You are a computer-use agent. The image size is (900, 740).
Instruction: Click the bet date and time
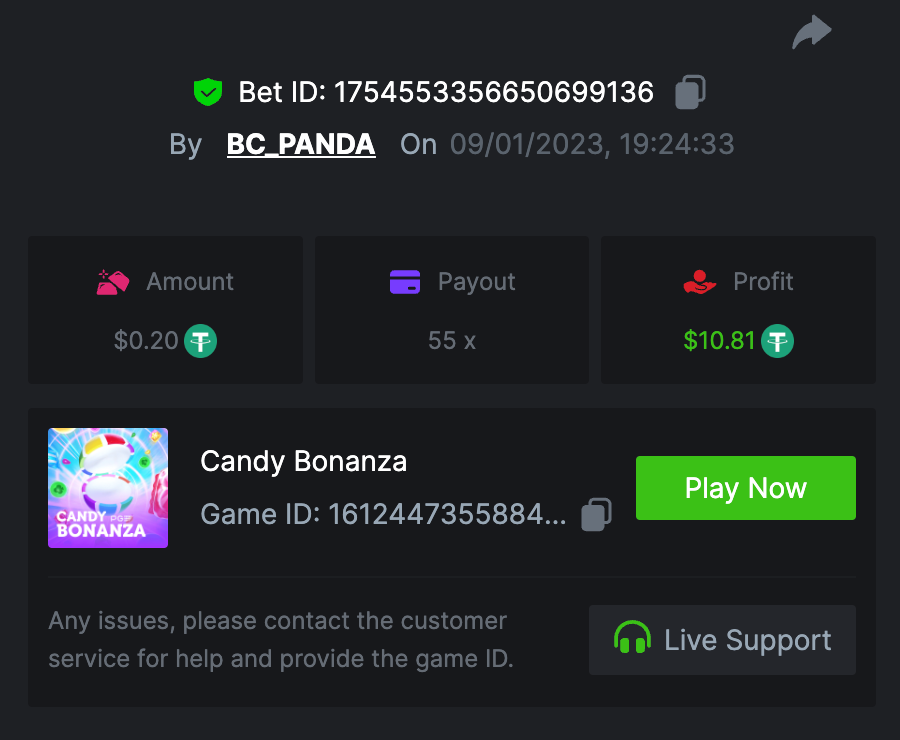[x=592, y=145]
